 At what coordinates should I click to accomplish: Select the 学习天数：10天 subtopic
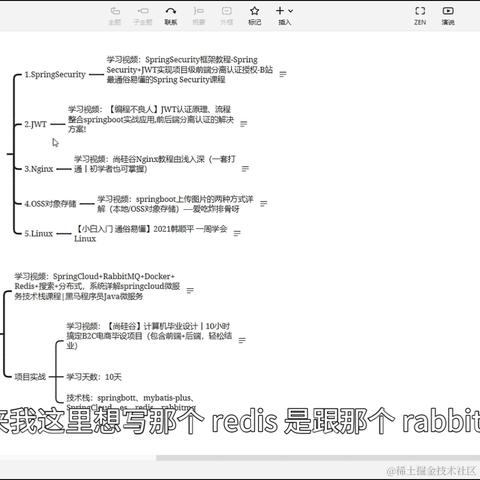coord(94,377)
